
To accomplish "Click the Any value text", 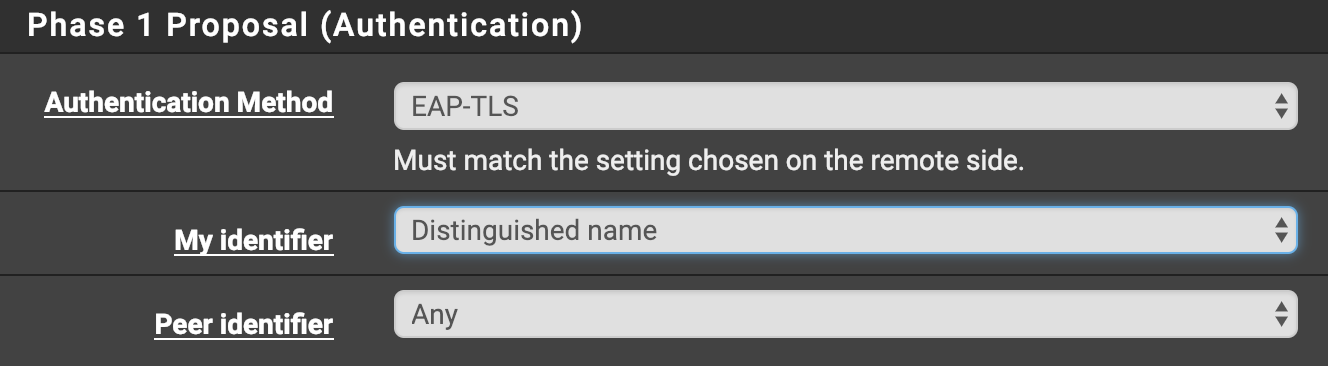I will click(435, 315).
